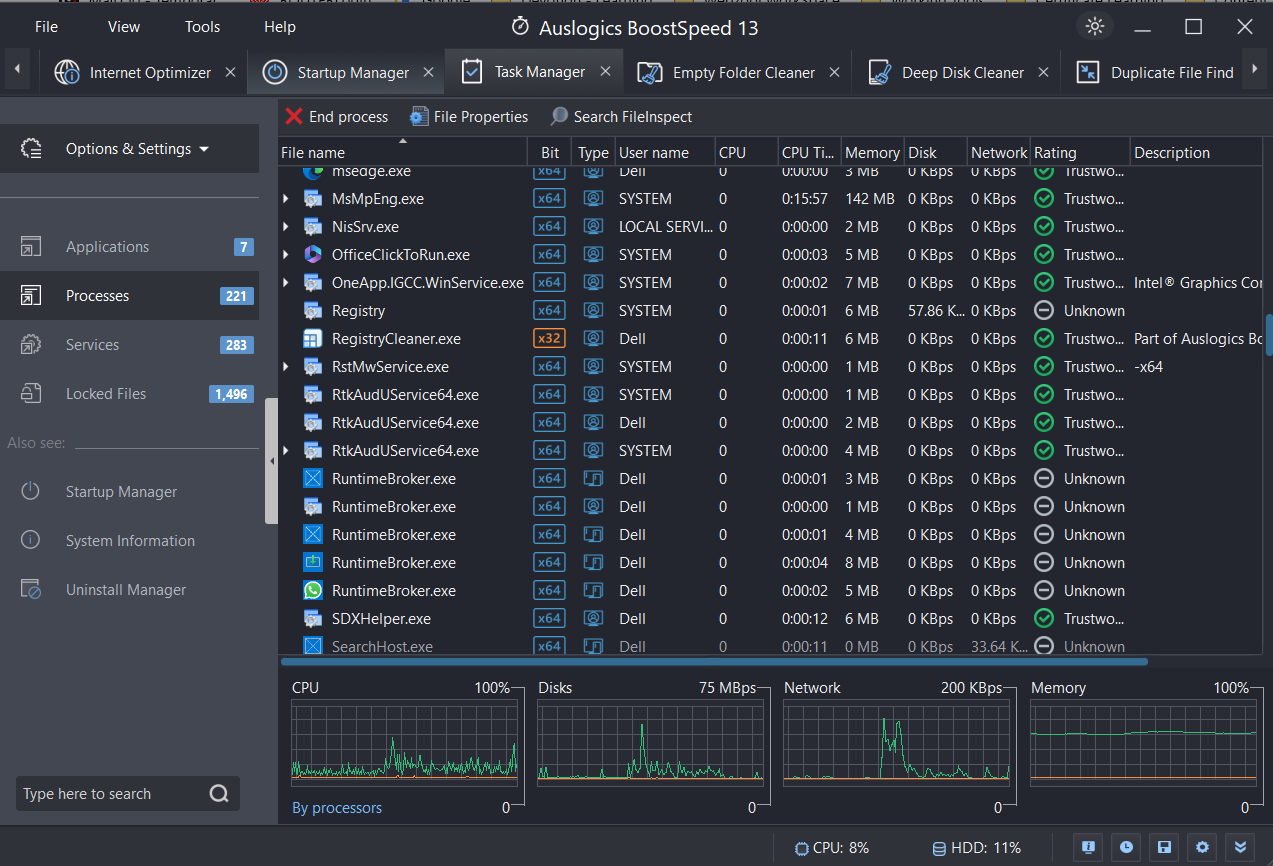Open Search FileInspect

coord(621,116)
